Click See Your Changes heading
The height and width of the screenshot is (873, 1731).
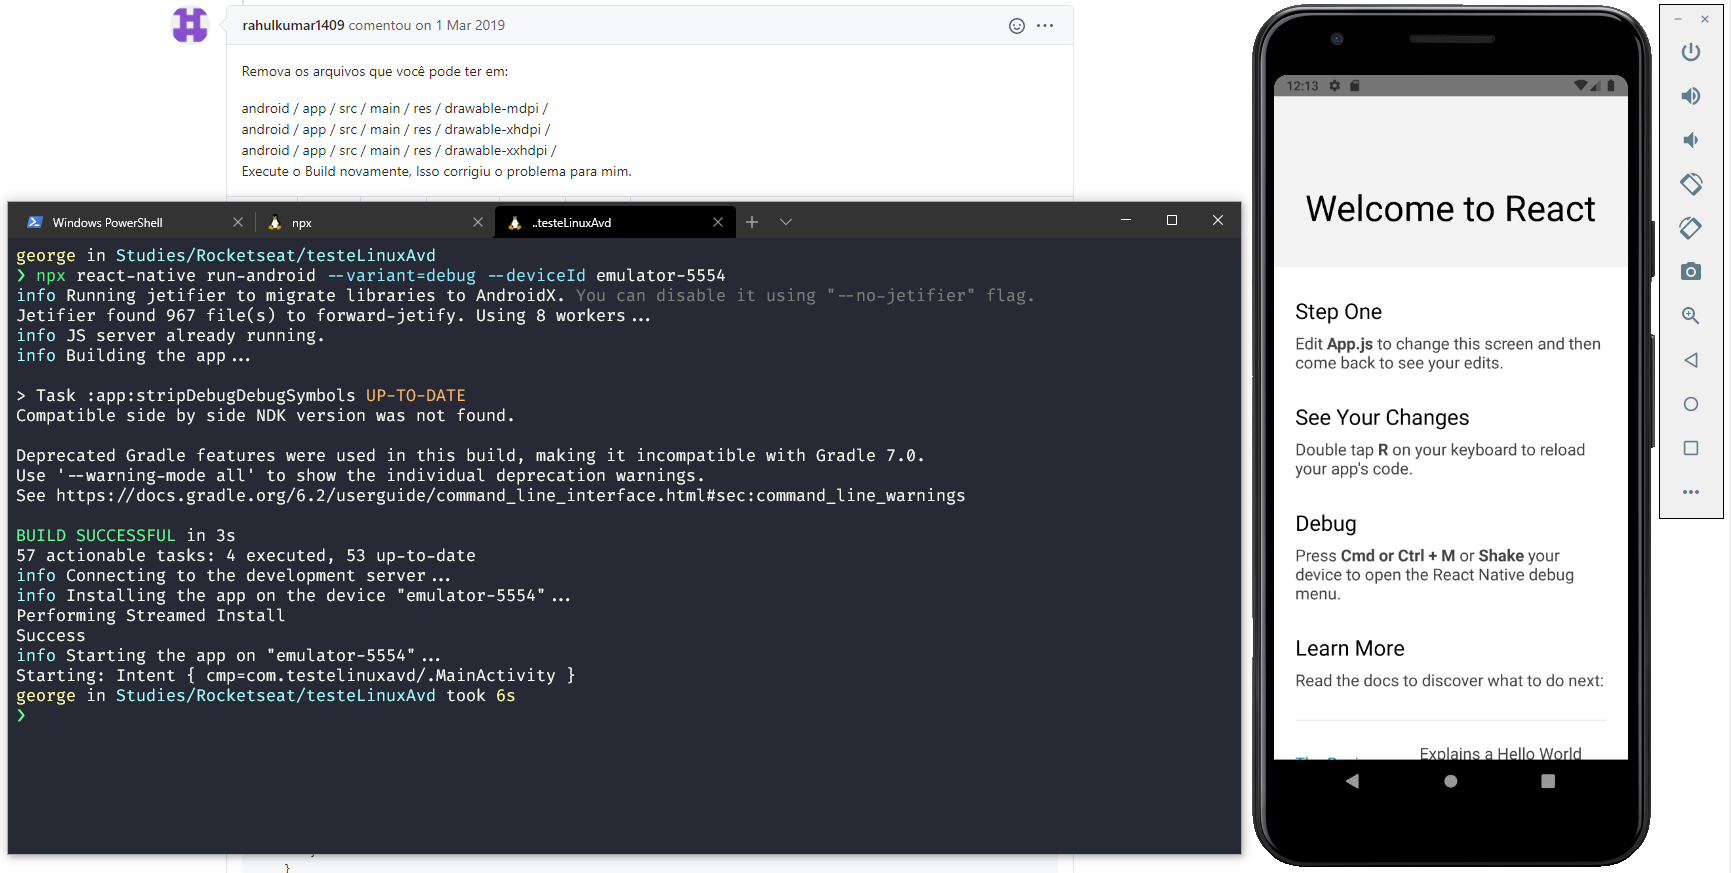(1382, 418)
